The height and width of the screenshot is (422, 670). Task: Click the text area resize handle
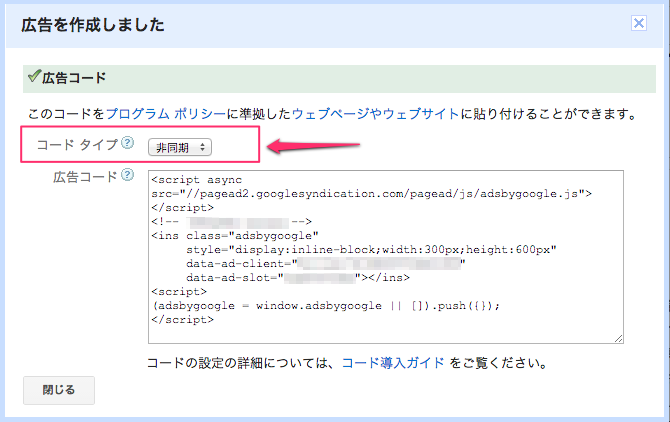coord(619,339)
